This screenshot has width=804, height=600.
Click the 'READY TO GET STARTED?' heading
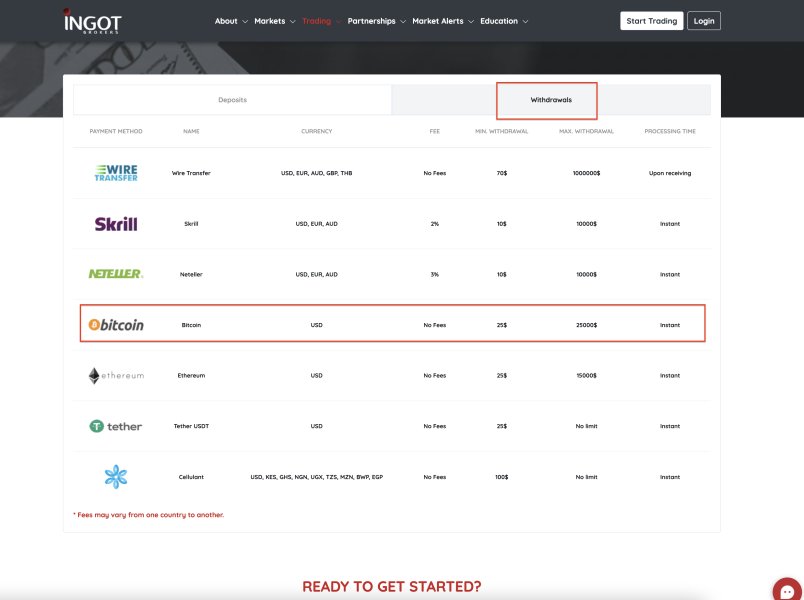coord(392,586)
